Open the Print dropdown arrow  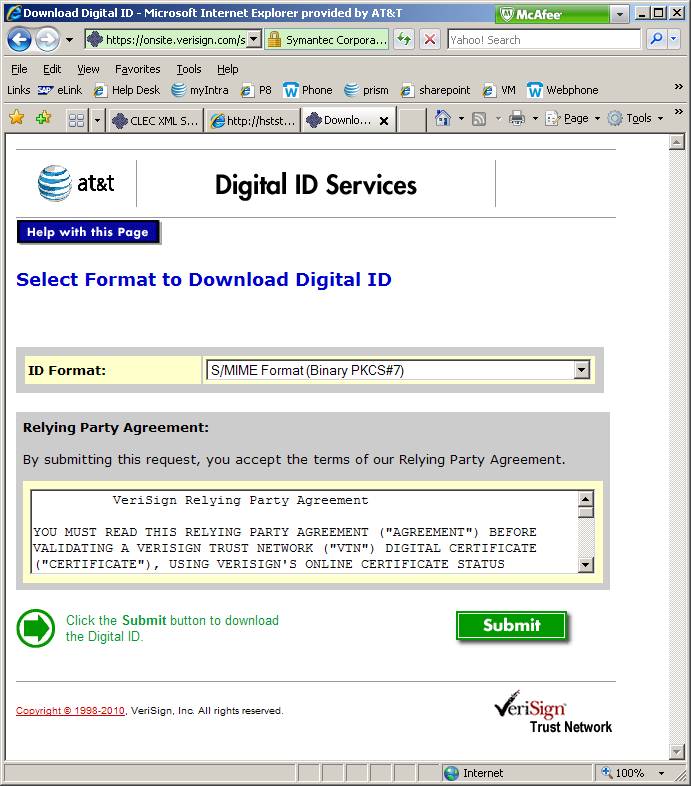[535, 119]
